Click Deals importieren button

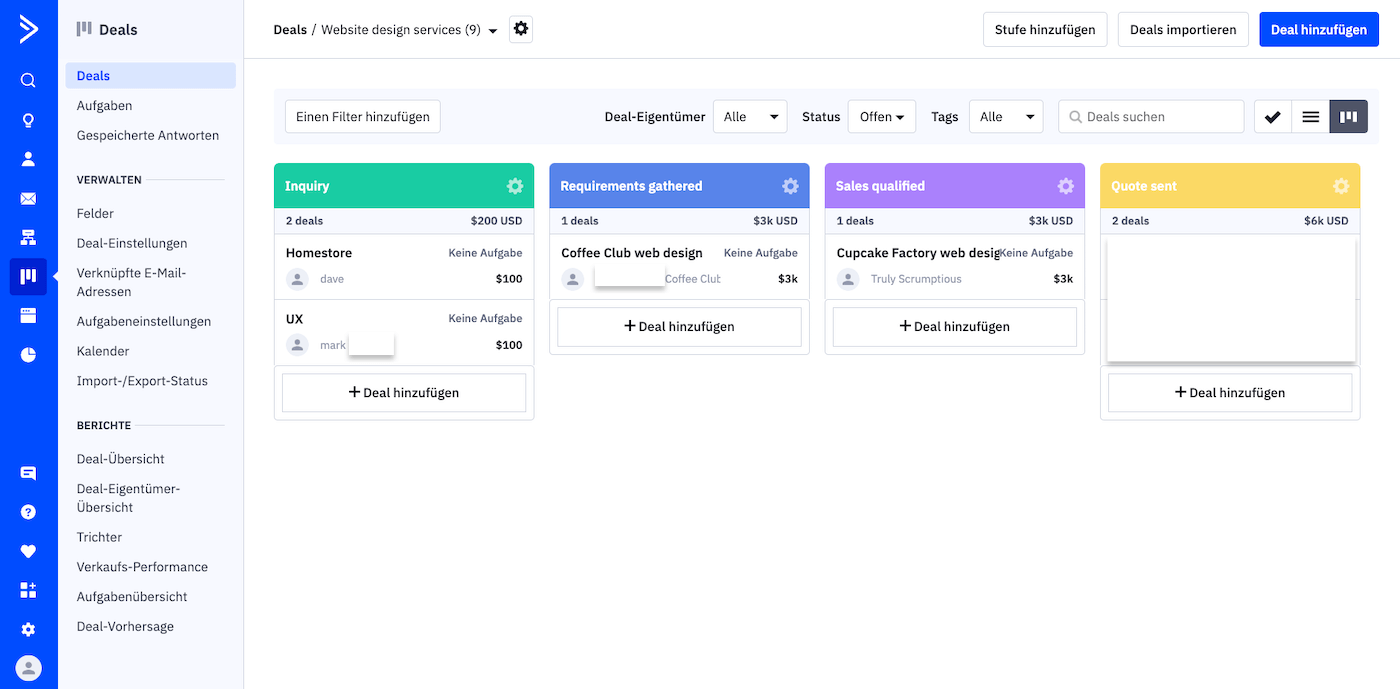(1183, 29)
